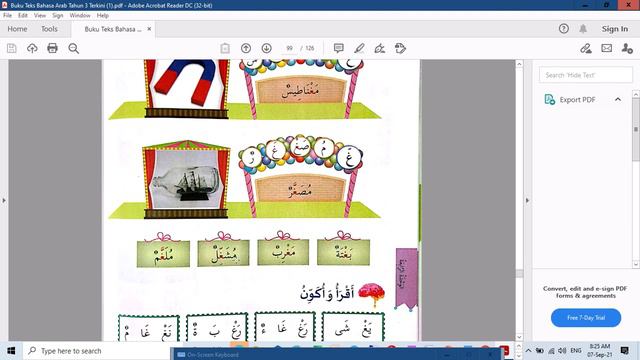This screenshot has height=360, width=640.
Task: Open the Find text magnifier tool
Action: point(73,48)
